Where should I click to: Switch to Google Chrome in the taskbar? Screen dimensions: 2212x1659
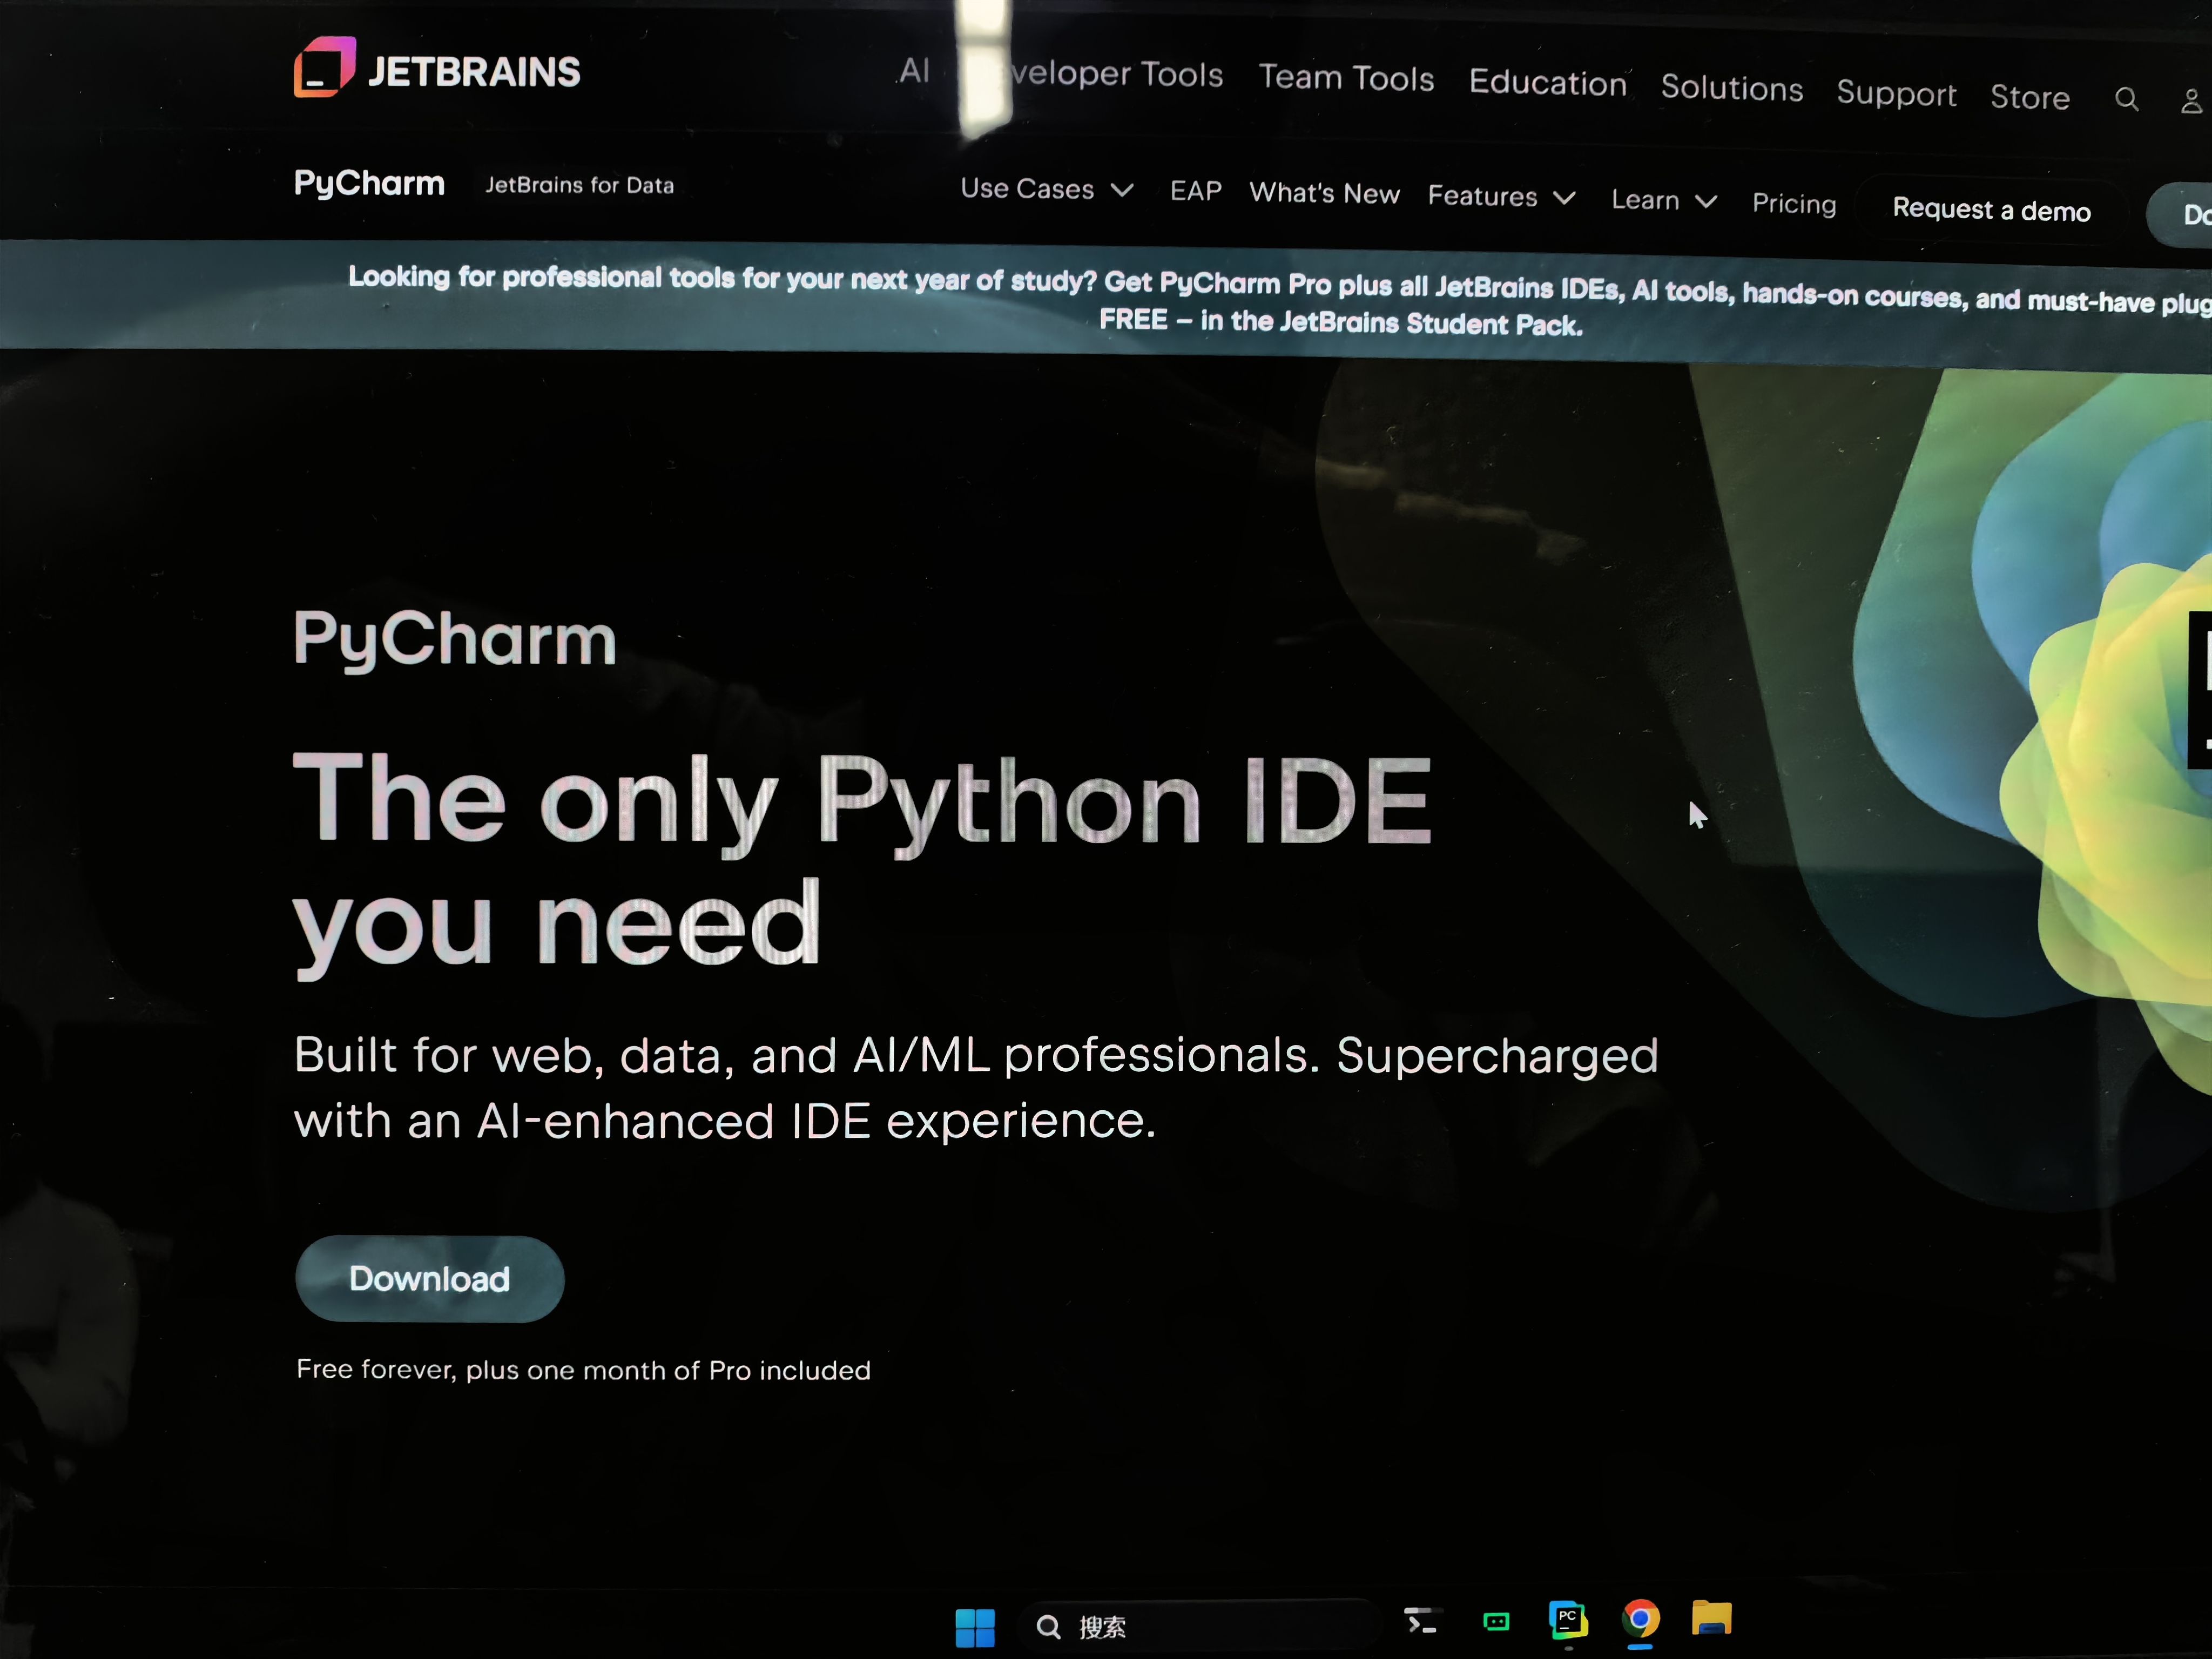[x=1640, y=1619]
